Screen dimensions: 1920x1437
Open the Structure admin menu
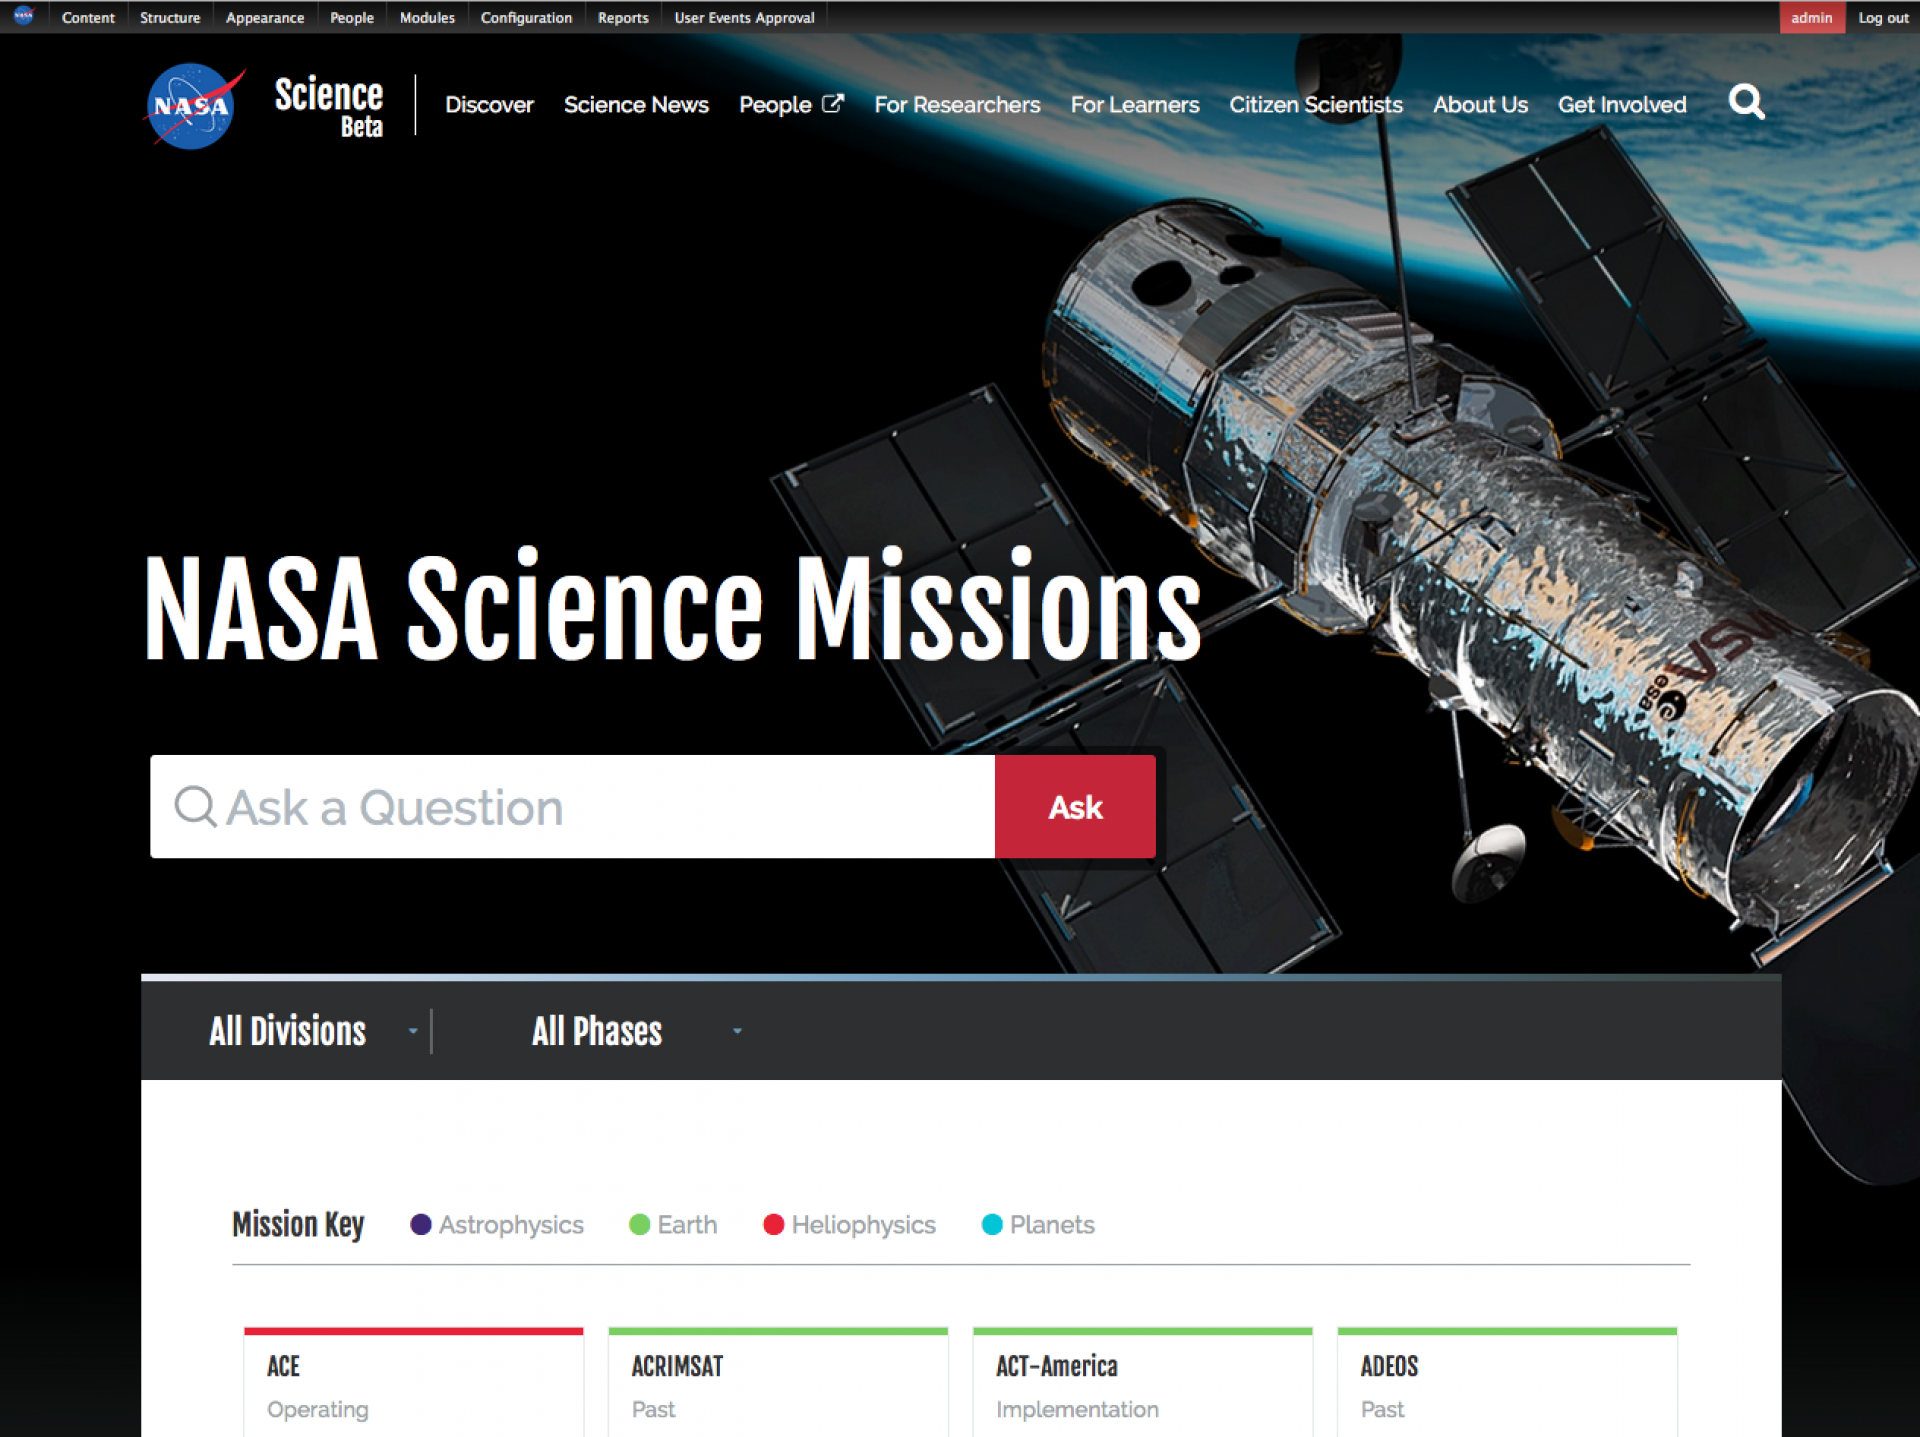click(169, 17)
